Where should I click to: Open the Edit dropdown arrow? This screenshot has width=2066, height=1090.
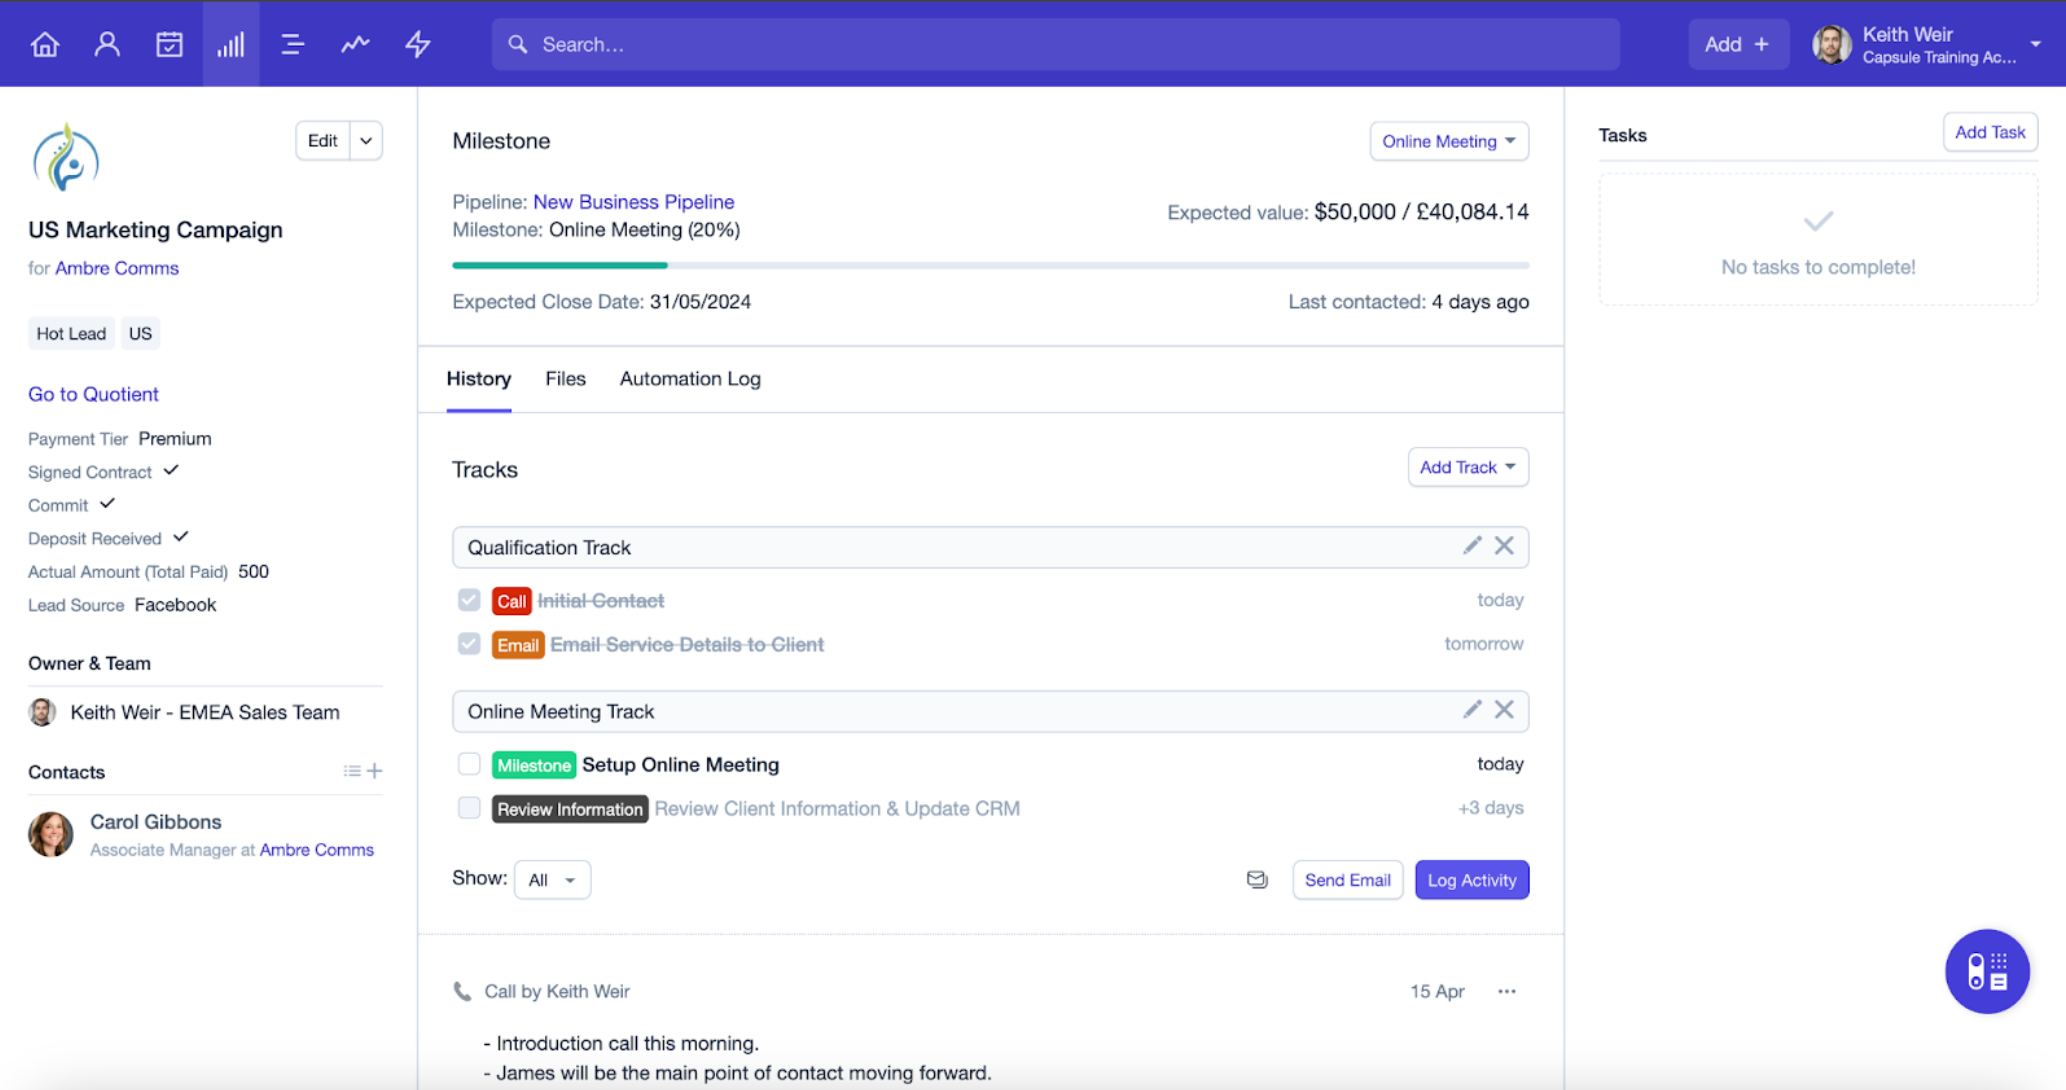(366, 141)
